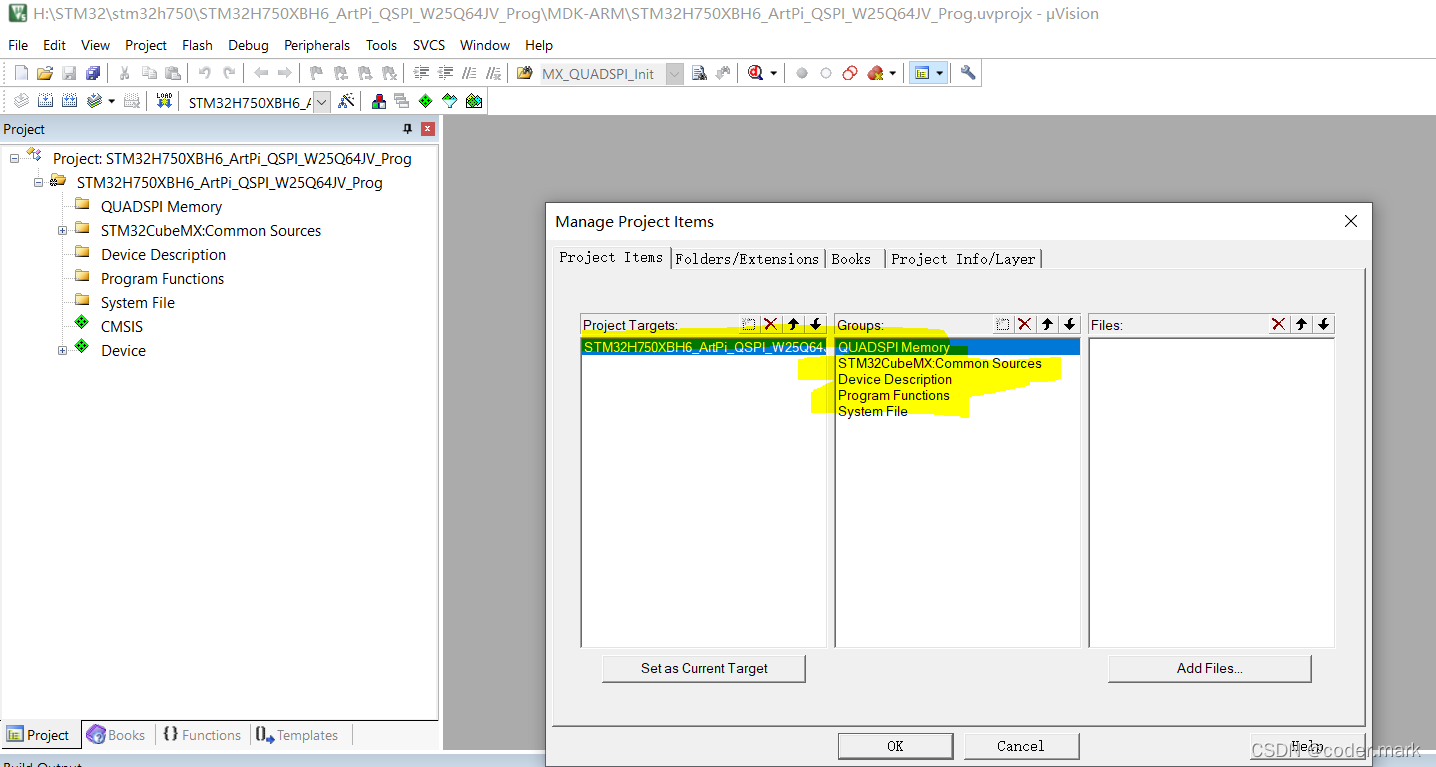
Task: Select CMSIS component in project tree
Action: point(121,326)
